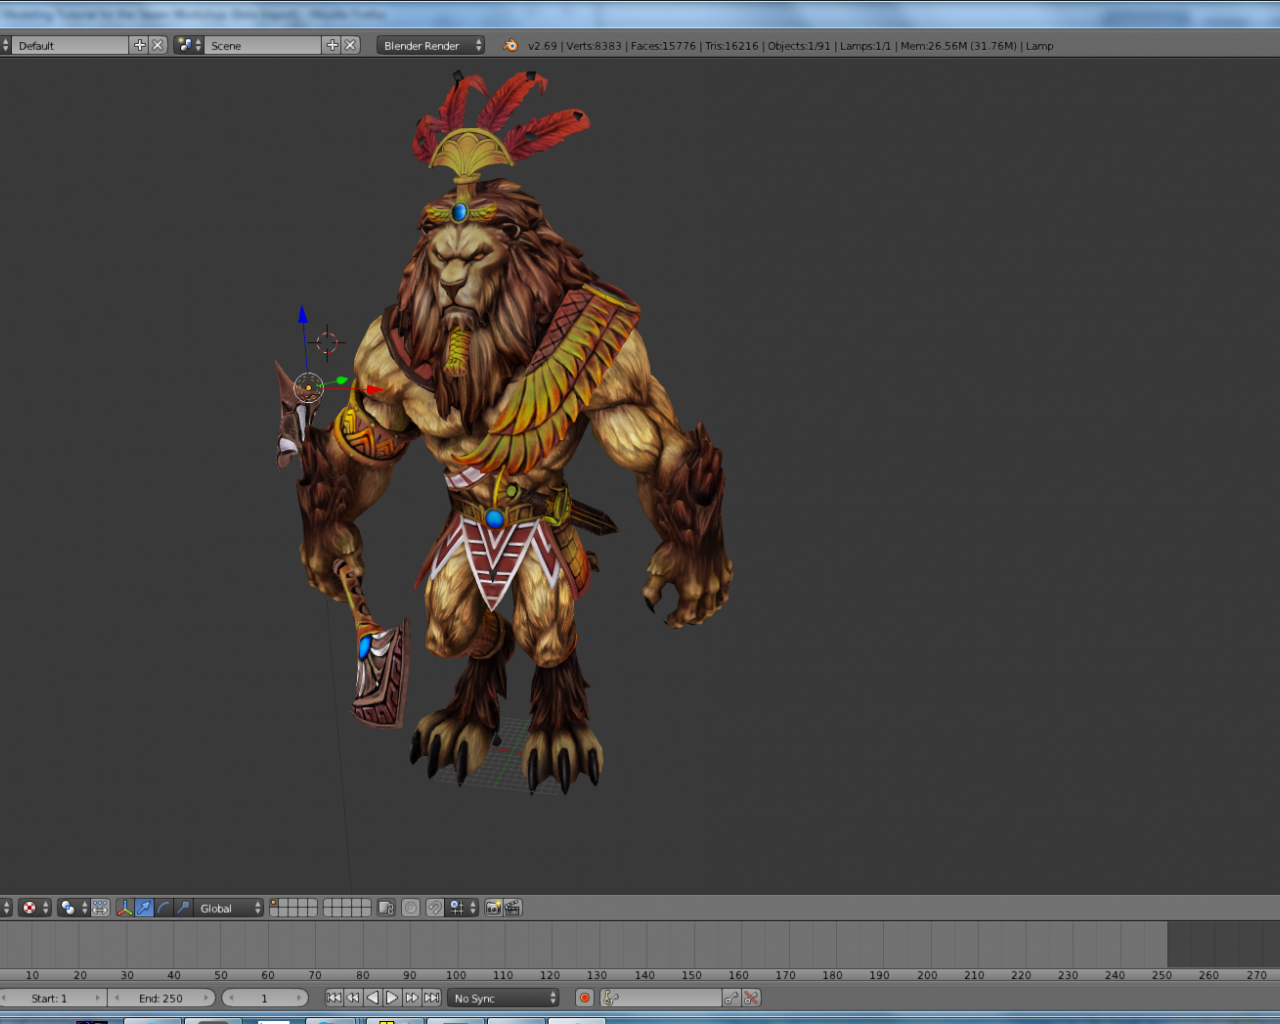Enable the rotate manipulator
The image size is (1280, 1024).
click(163, 908)
